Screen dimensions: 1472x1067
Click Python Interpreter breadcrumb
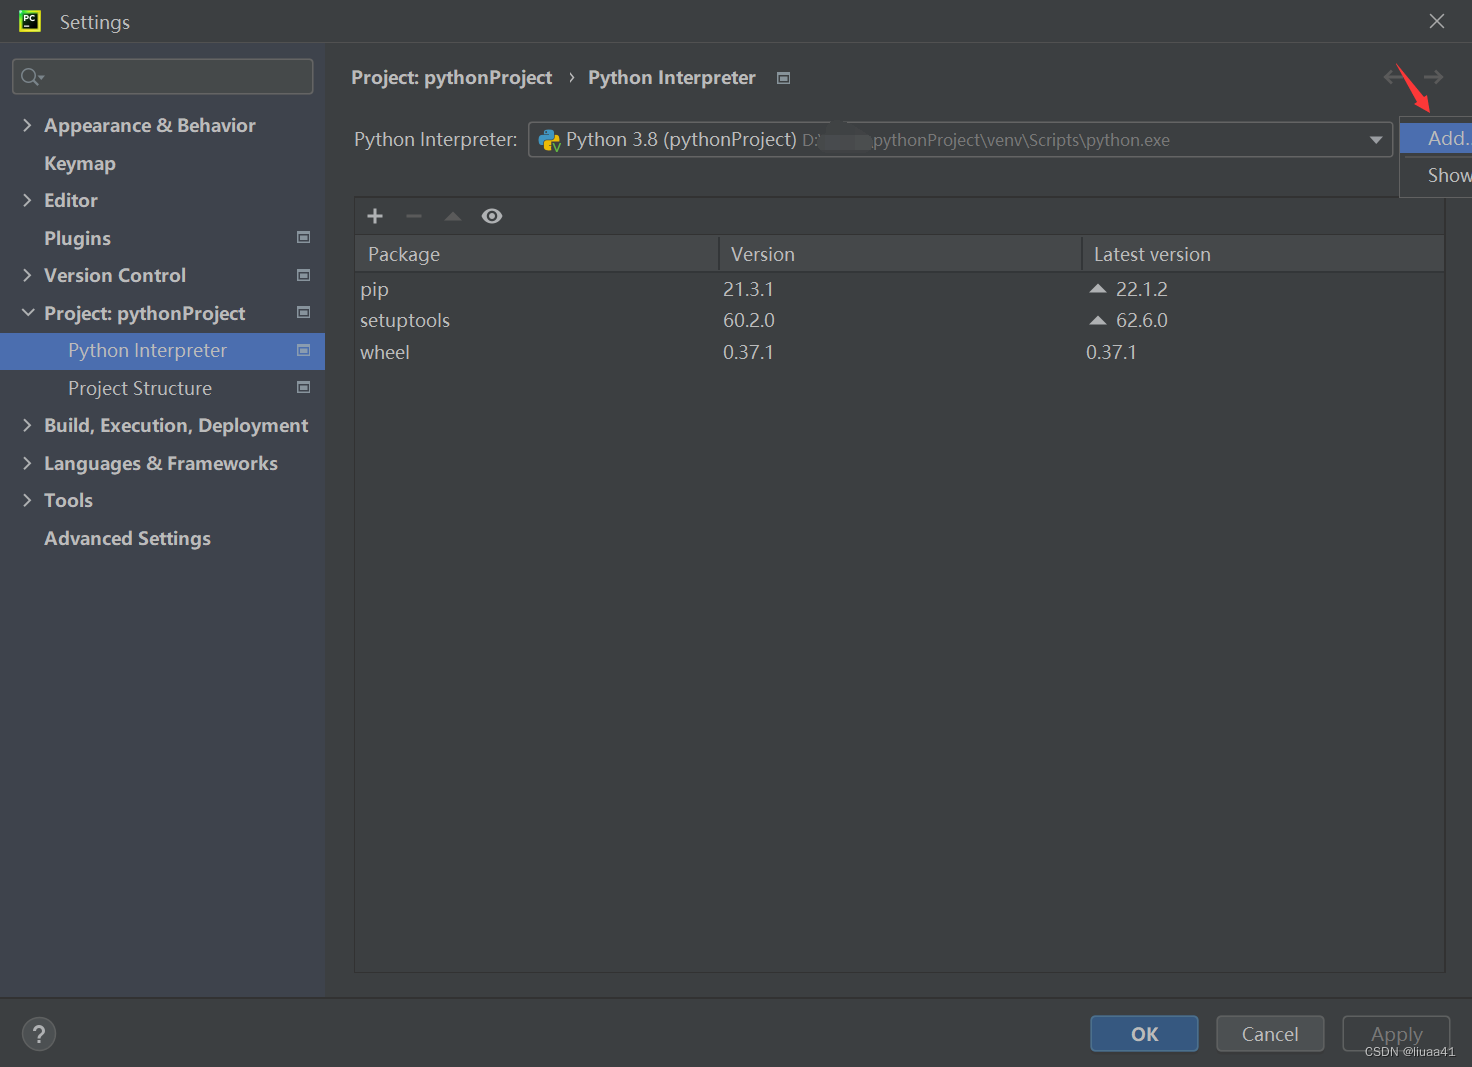(672, 78)
